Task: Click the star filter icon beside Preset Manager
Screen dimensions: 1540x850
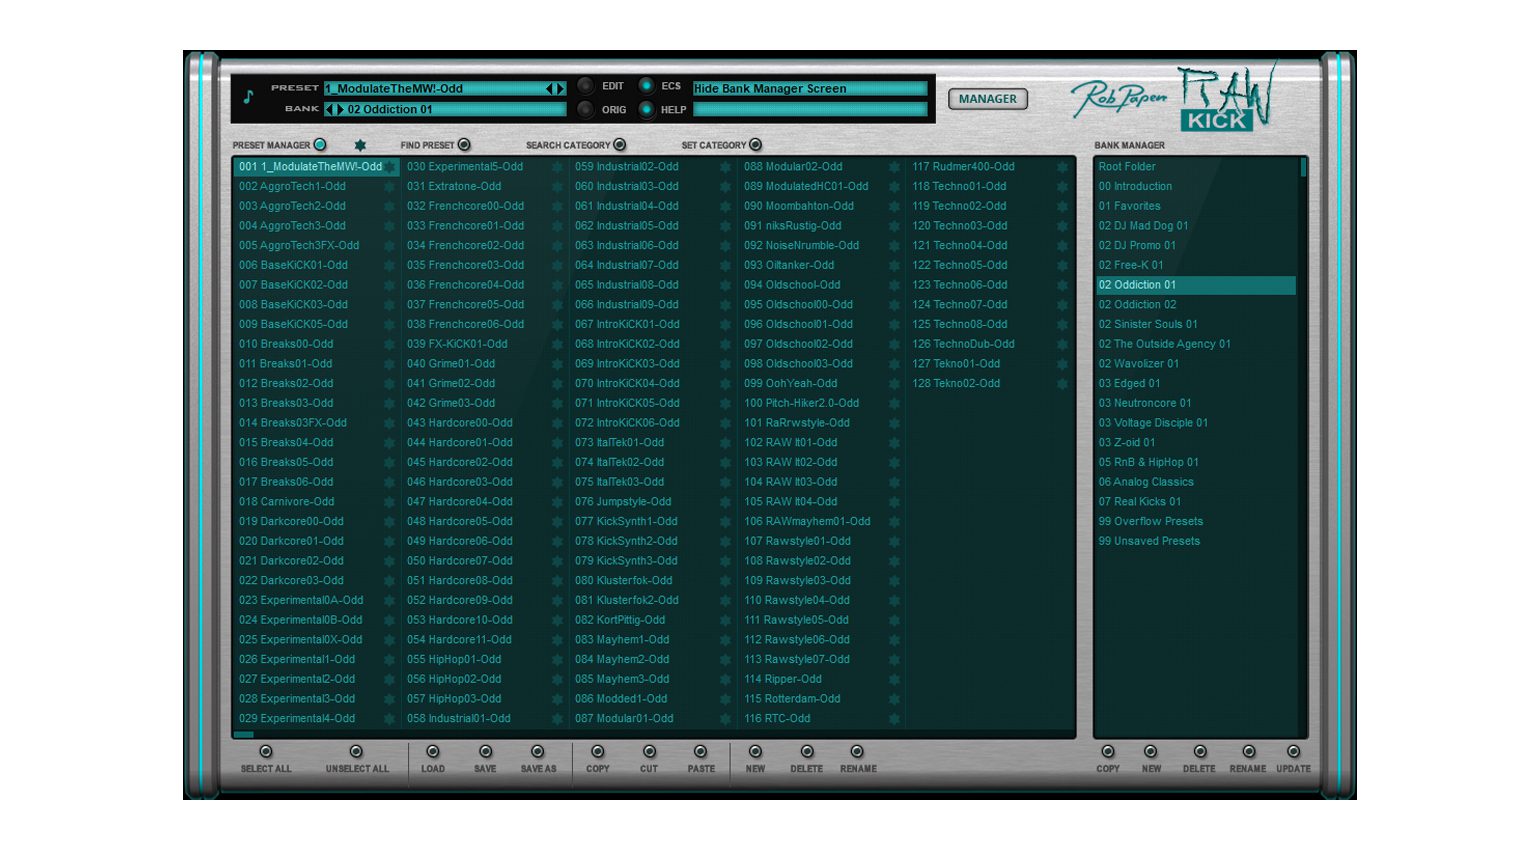Action: click(360, 145)
